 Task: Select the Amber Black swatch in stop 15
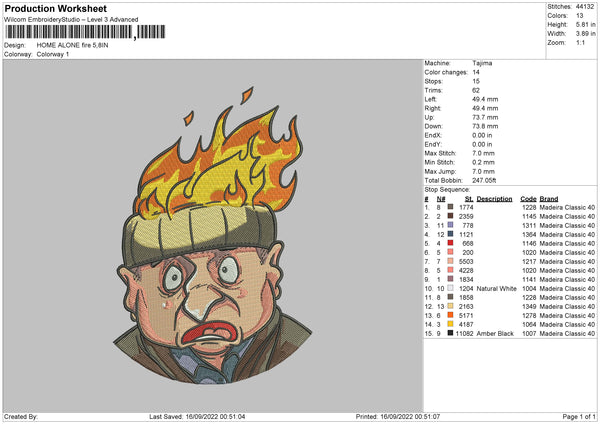[x=450, y=333]
